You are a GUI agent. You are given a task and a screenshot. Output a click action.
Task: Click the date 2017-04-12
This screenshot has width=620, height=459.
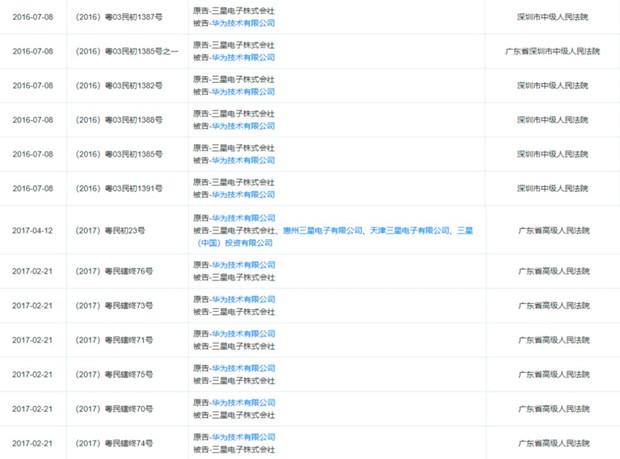tap(32, 230)
